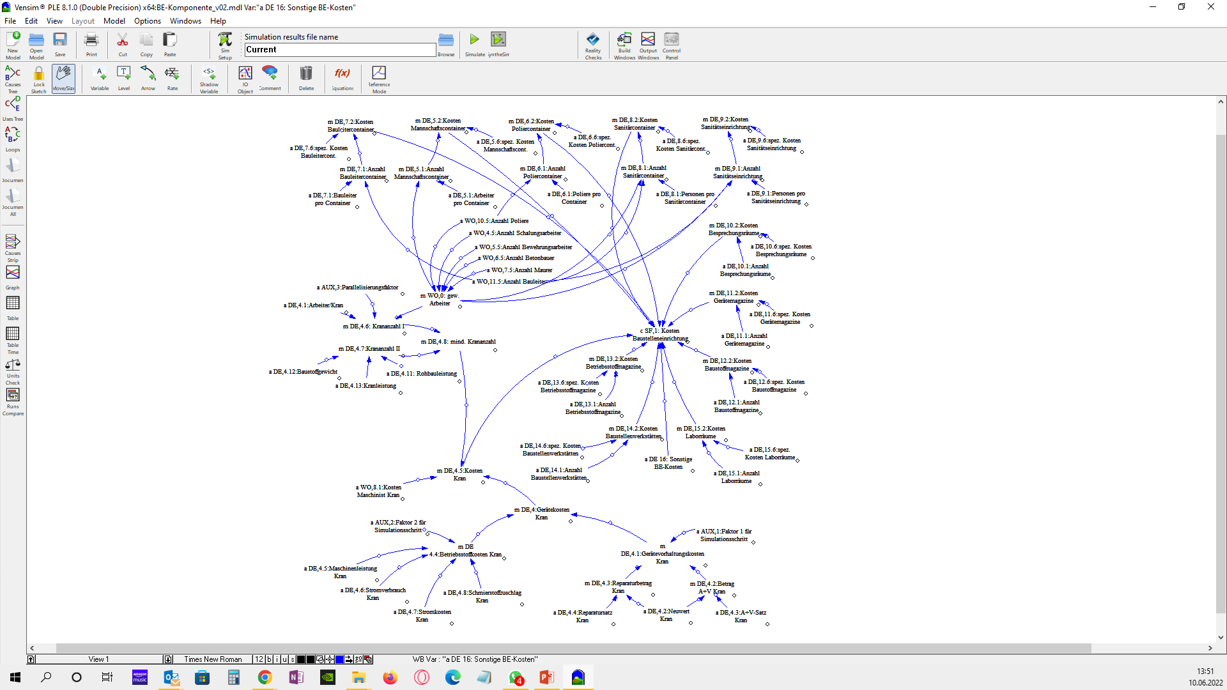Click the simulation results file name field
Image resolution: width=1227 pixels, height=690 pixels.
click(340, 49)
